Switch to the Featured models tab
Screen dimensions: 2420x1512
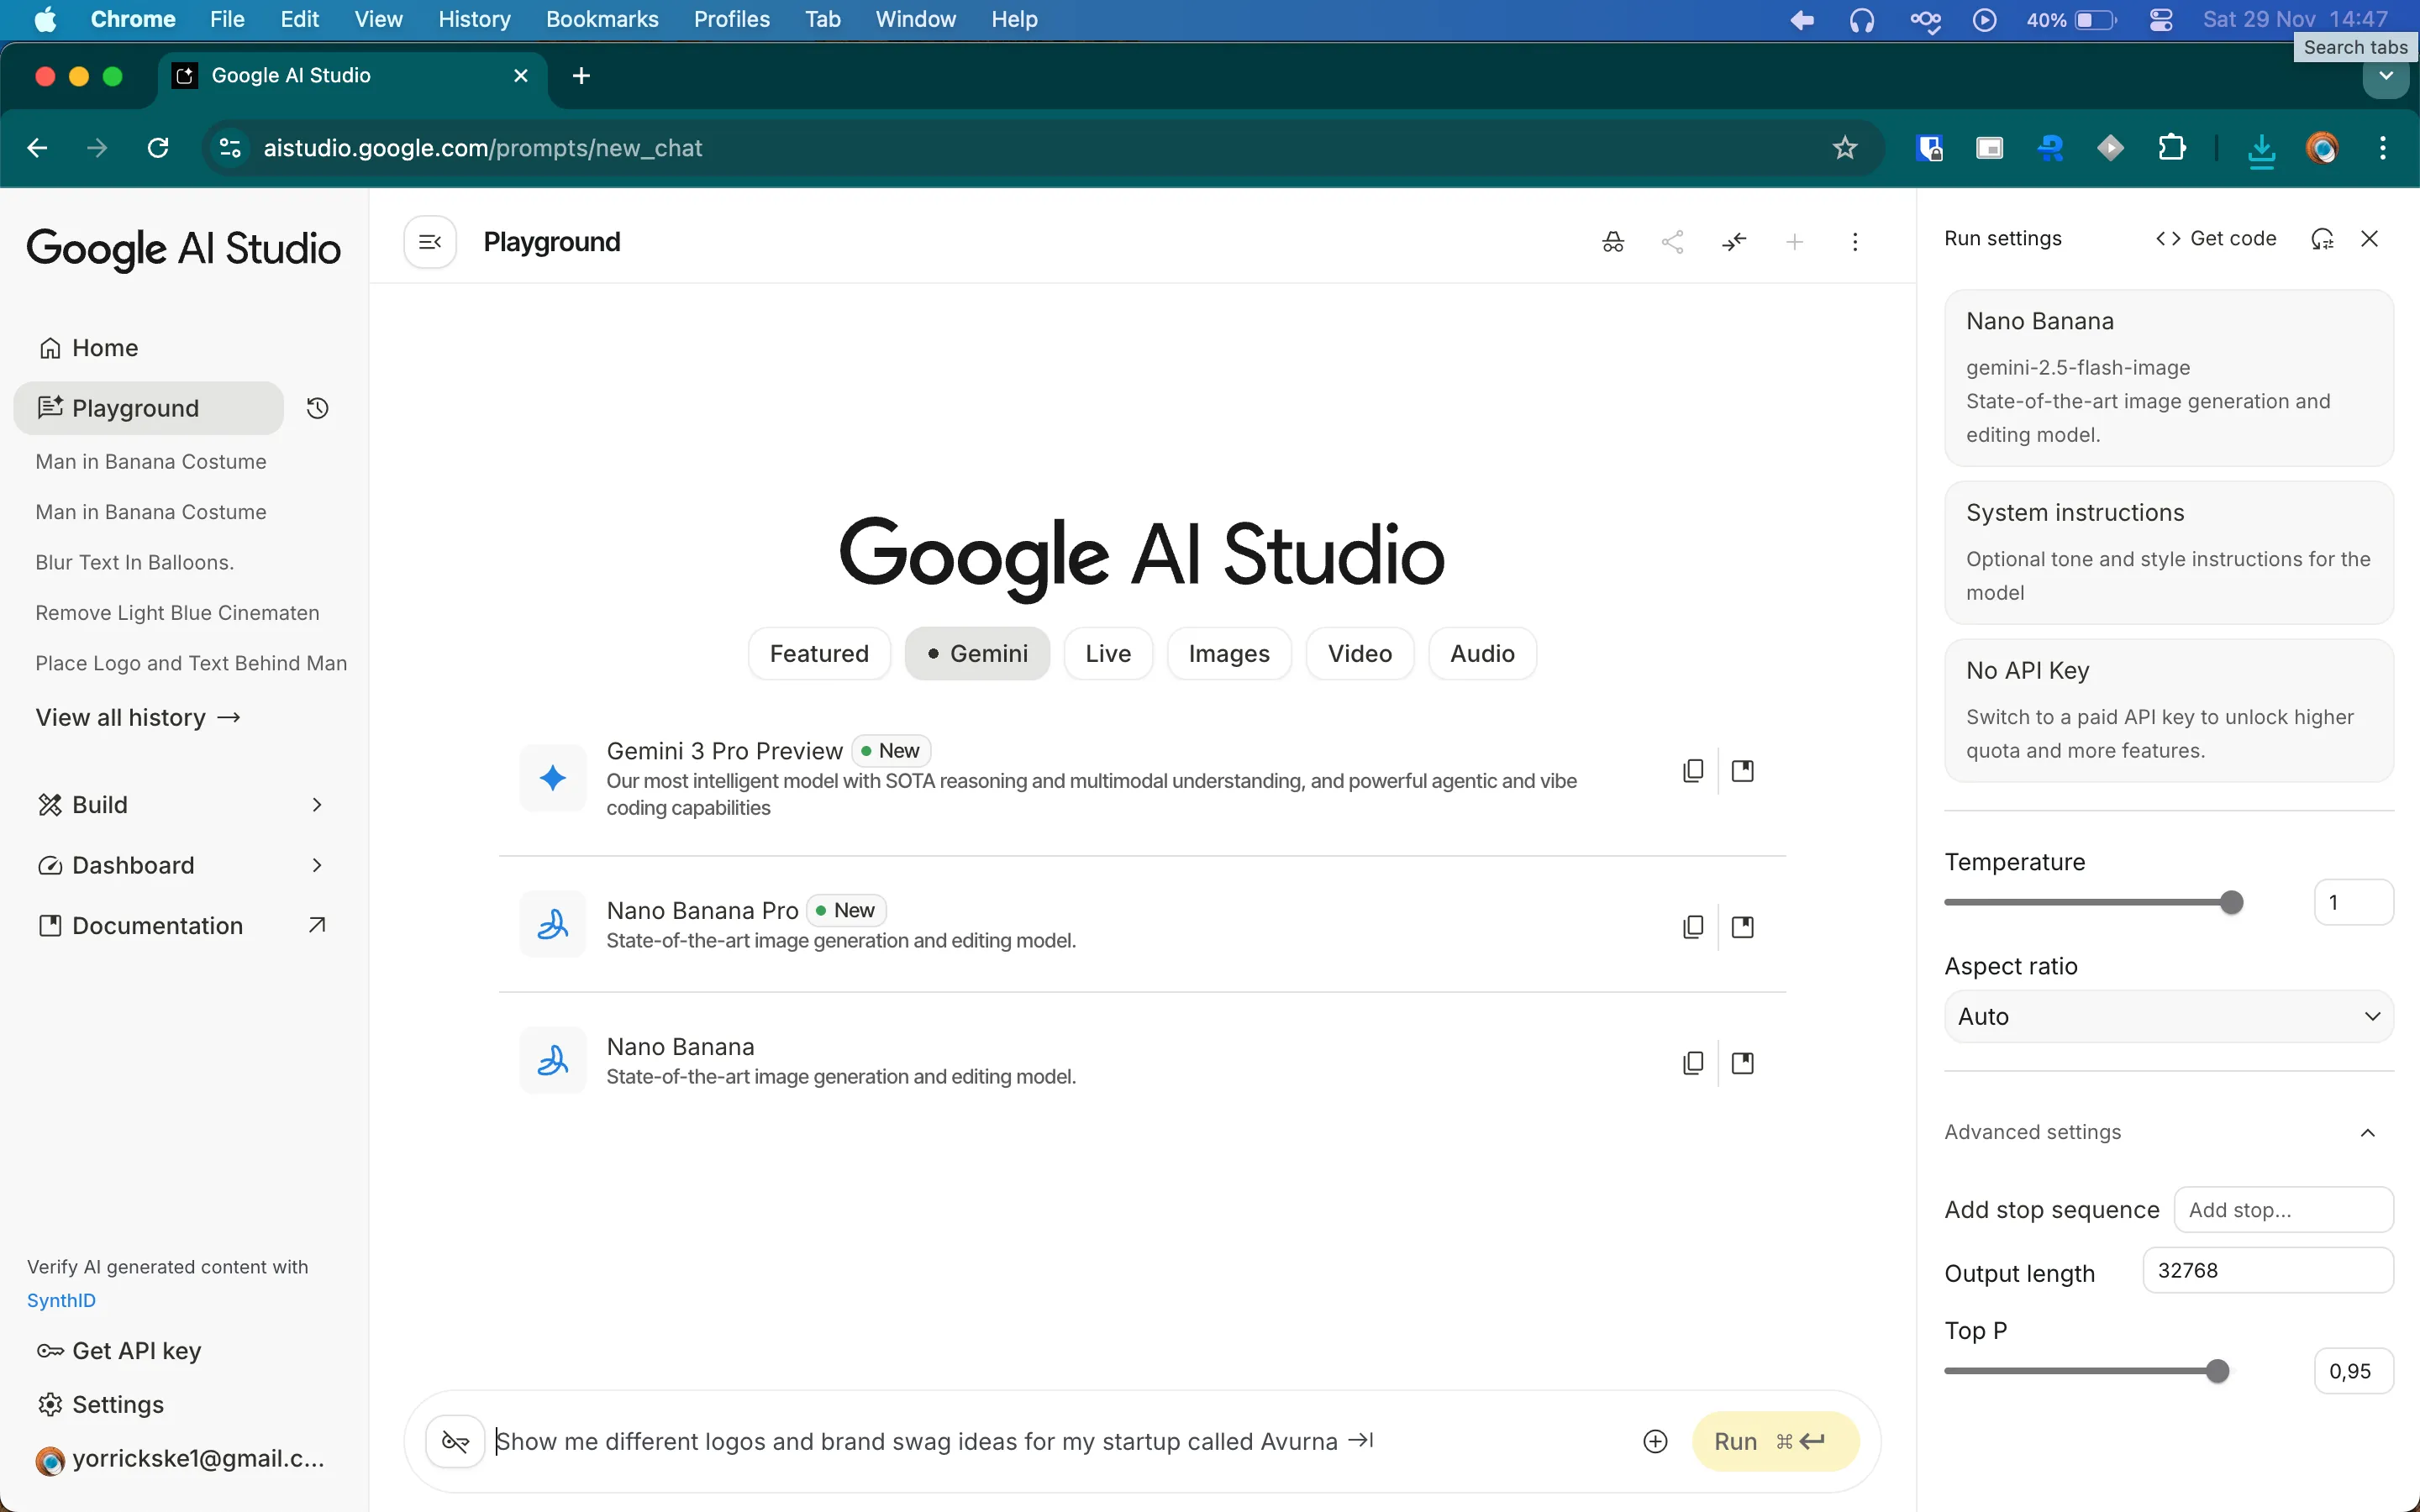tap(818, 653)
